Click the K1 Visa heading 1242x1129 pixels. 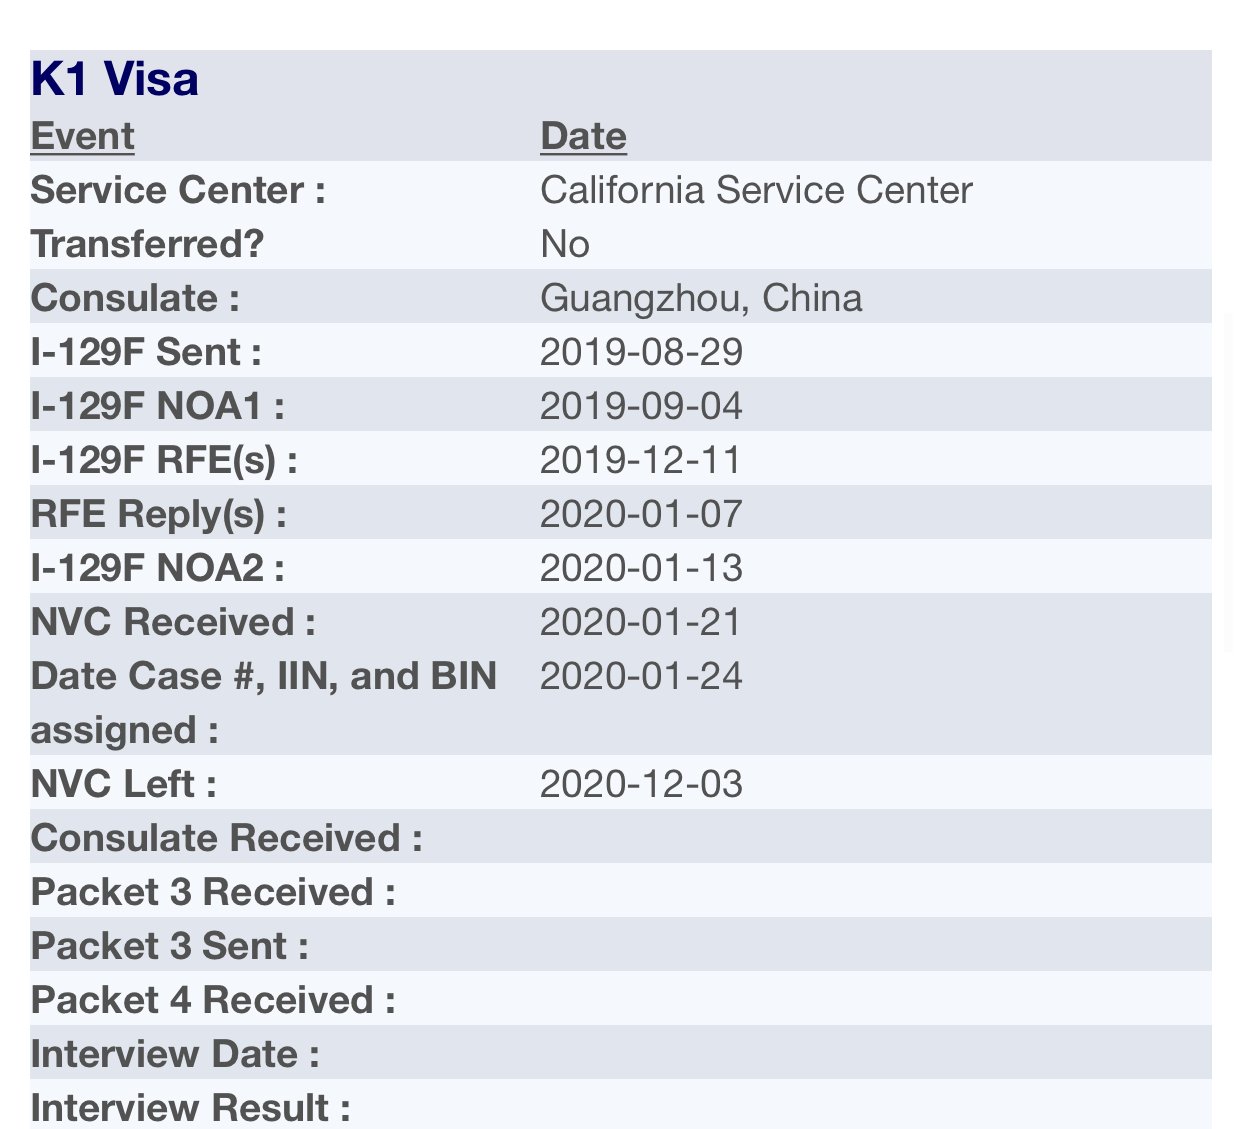(x=115, y=79)
